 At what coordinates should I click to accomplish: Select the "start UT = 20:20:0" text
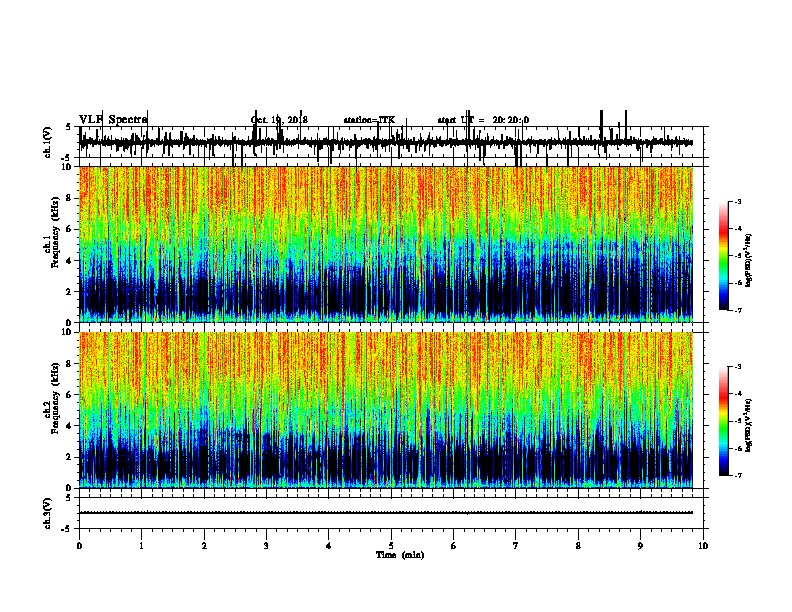(x=483, y=120)
